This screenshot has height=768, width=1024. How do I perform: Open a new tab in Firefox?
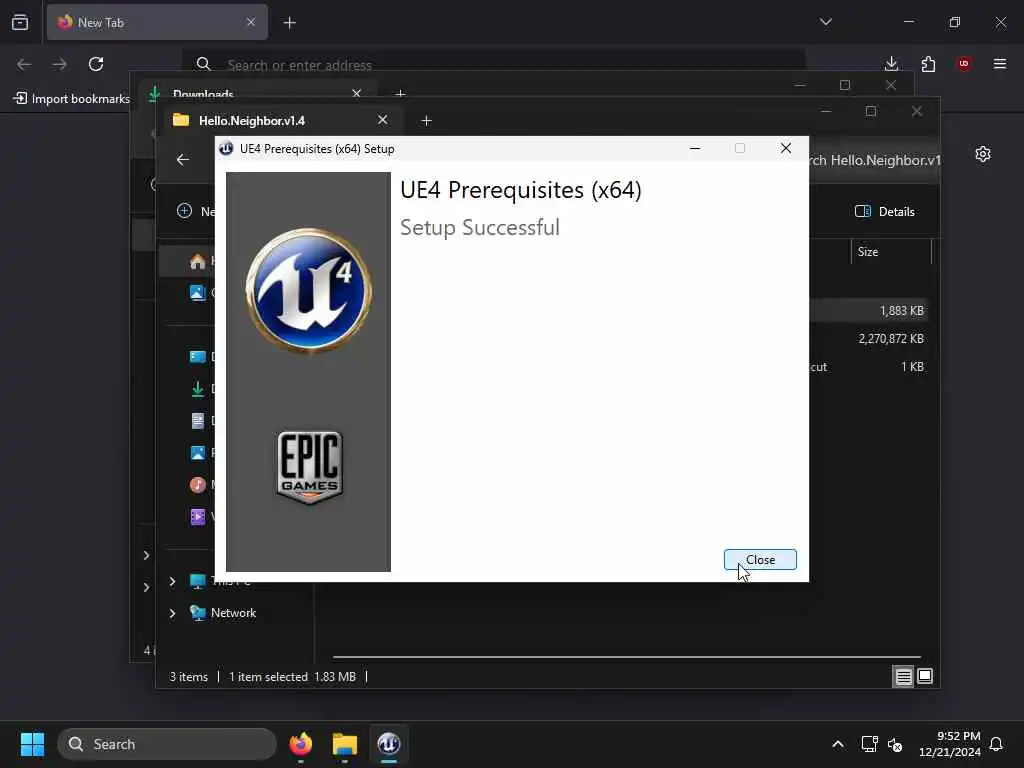pos(290,23)
